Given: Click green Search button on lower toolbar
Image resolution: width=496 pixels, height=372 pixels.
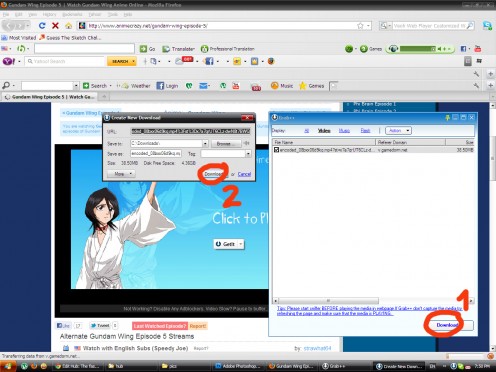Looking at the screenshot, I should point(95,86).
